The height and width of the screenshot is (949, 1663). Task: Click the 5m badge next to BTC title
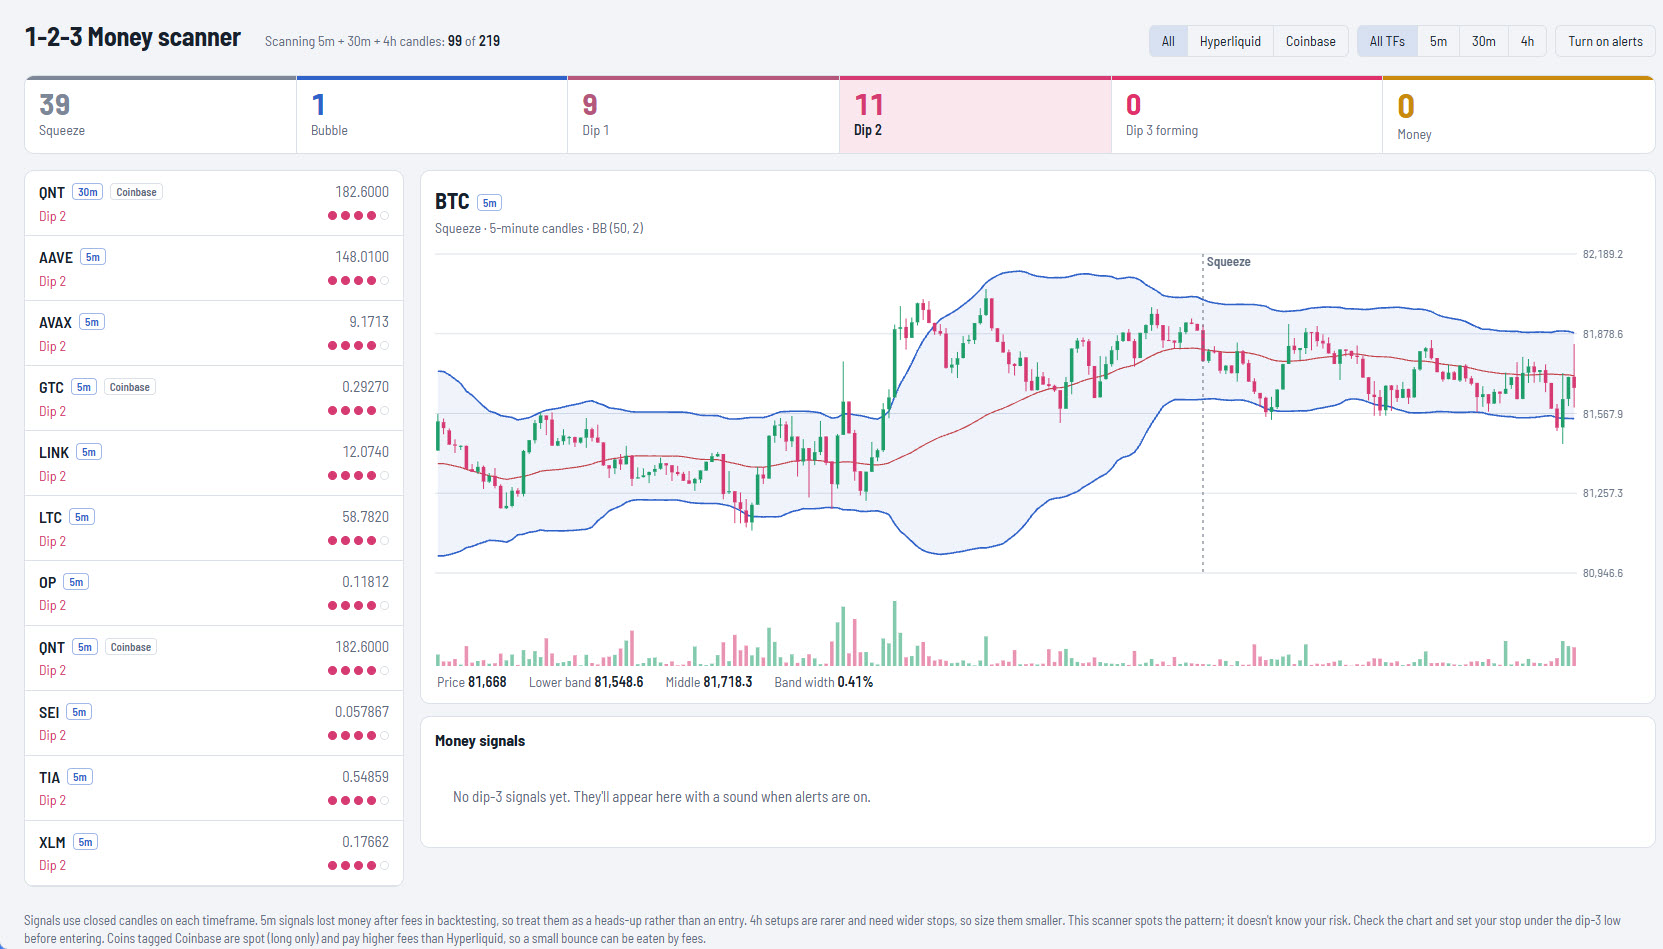pyautogui.click(x=489, y=203)
